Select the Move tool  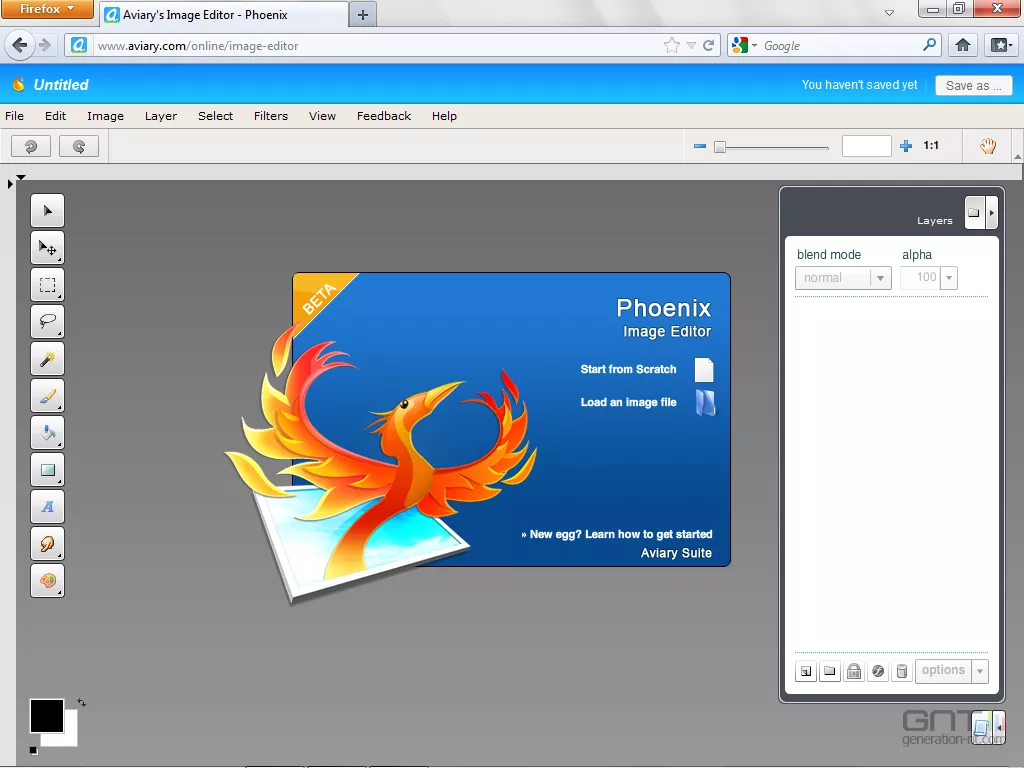(x=47, y=247)
